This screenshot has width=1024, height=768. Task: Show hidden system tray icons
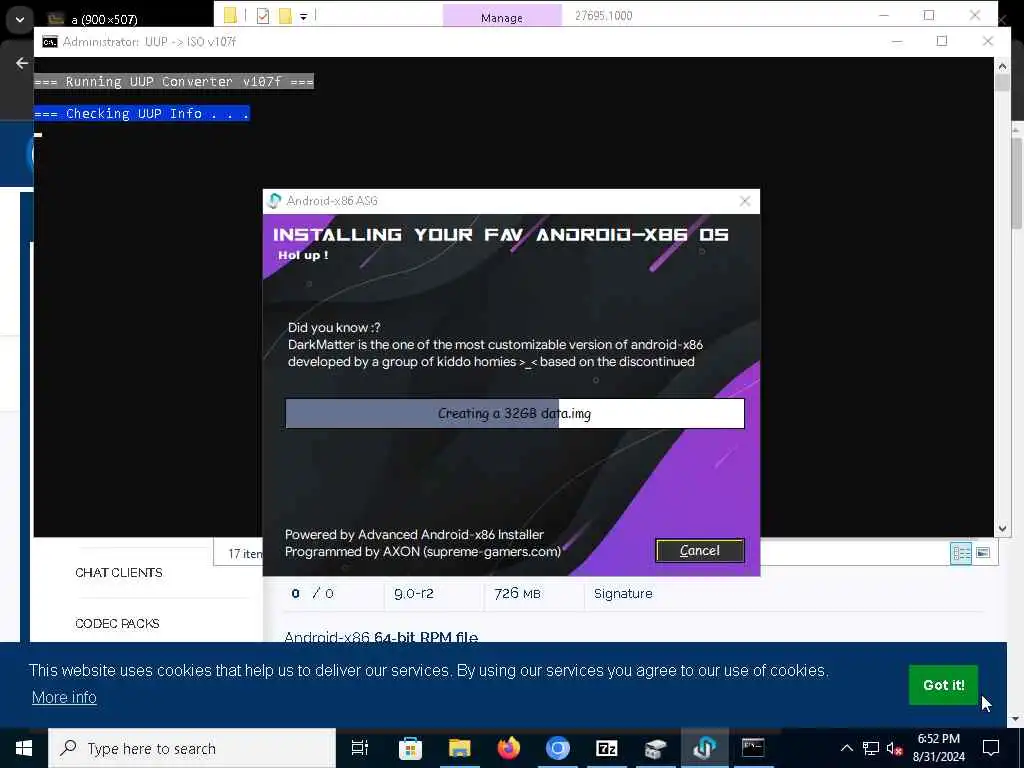click(846, 748)
